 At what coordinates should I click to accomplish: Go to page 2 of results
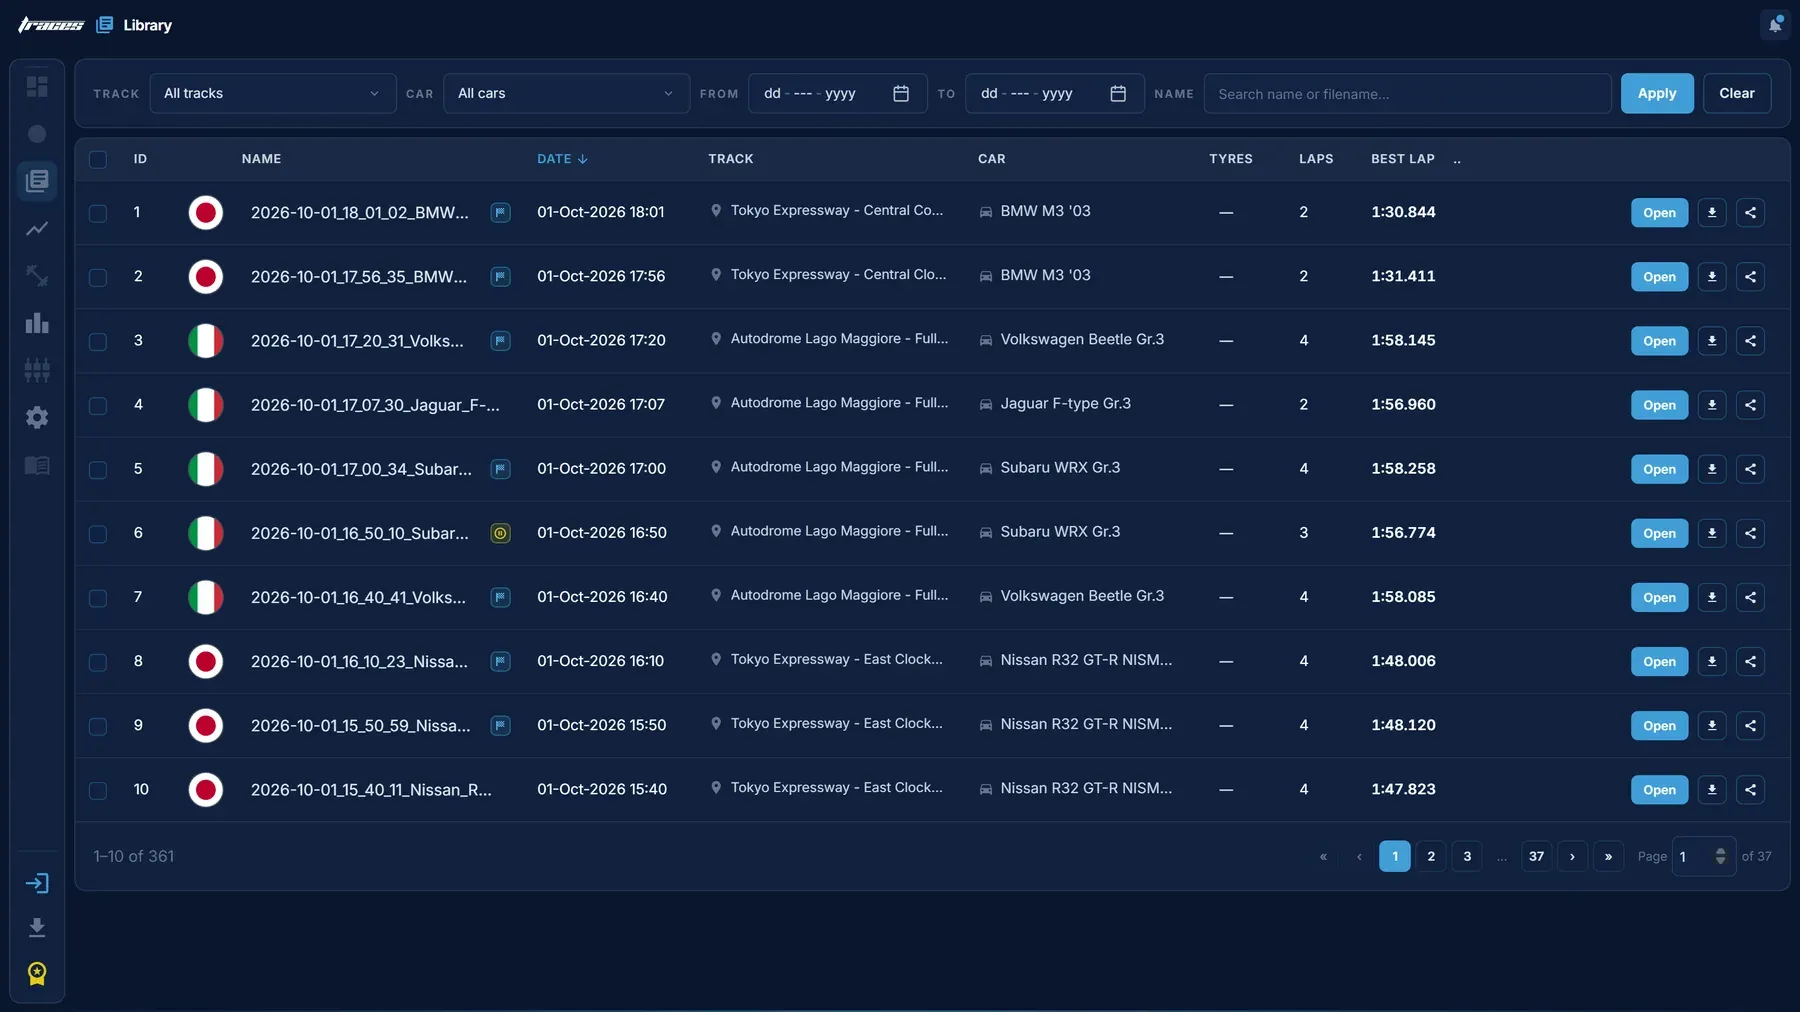tap(1431, 857)
